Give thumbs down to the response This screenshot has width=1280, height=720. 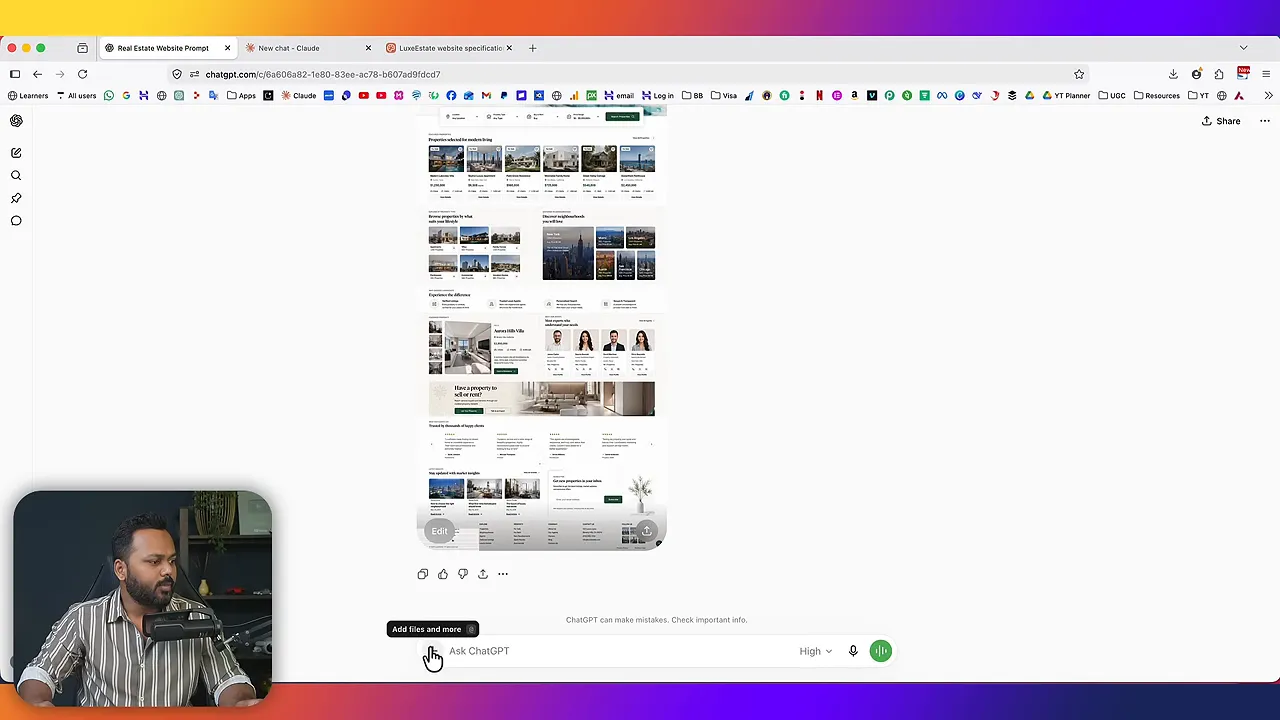(x=463, y=574)
